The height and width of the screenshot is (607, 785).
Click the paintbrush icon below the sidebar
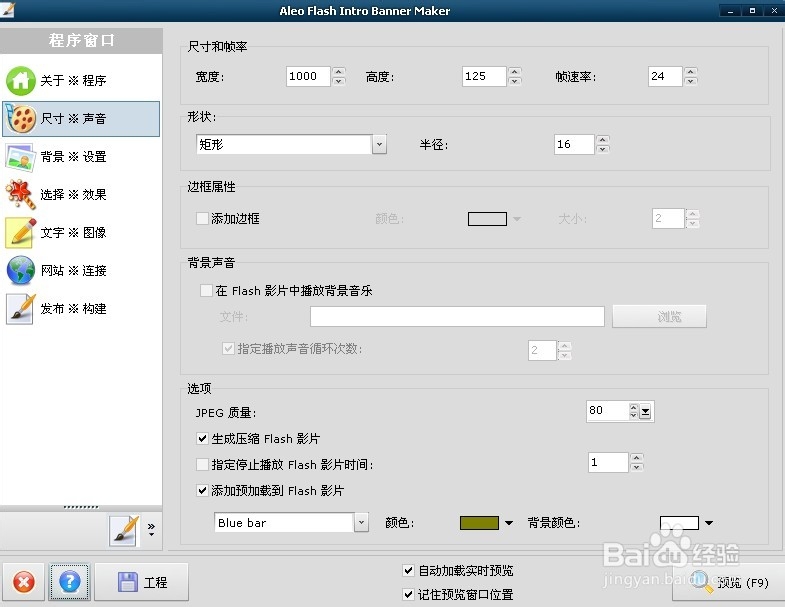coord(123,531)
